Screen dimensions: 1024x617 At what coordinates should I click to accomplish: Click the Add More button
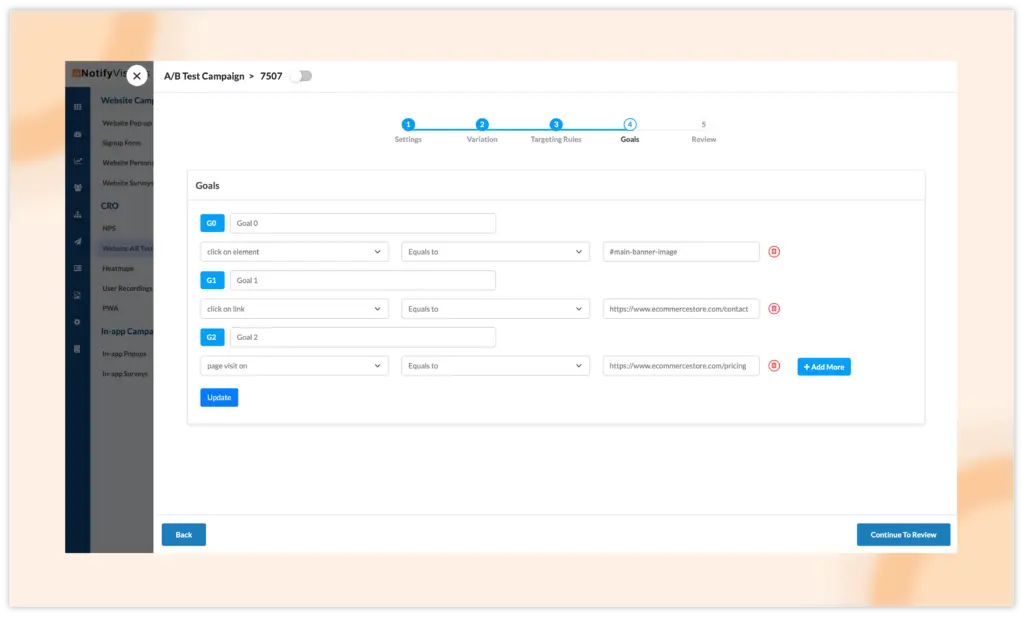[x=824, y=367]
